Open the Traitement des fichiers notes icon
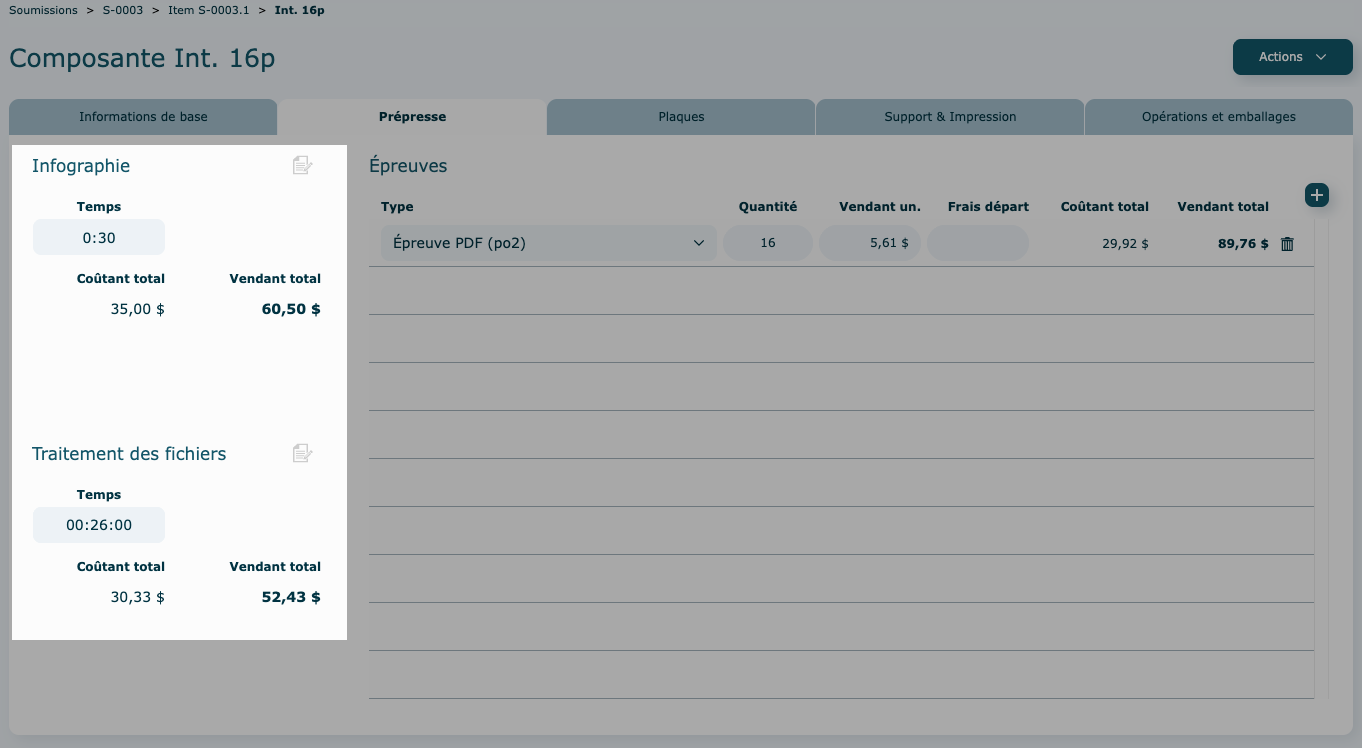This screenshot has height=748, width=1362. coord(302,454)
